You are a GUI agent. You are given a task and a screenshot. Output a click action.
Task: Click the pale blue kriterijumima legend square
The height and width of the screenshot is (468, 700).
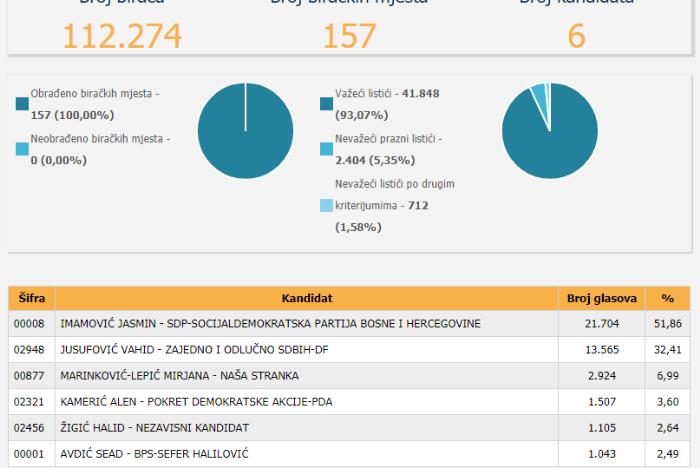click(x=327, y=205)
